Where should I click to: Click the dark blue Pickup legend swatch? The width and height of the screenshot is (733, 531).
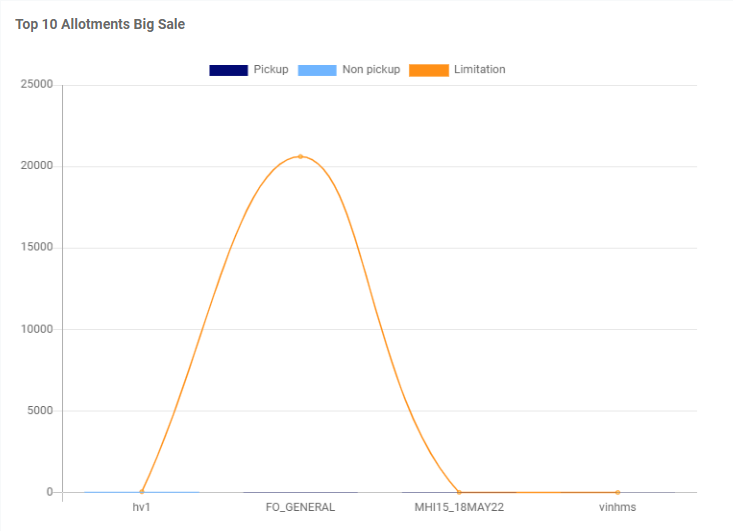pos(228,70)
